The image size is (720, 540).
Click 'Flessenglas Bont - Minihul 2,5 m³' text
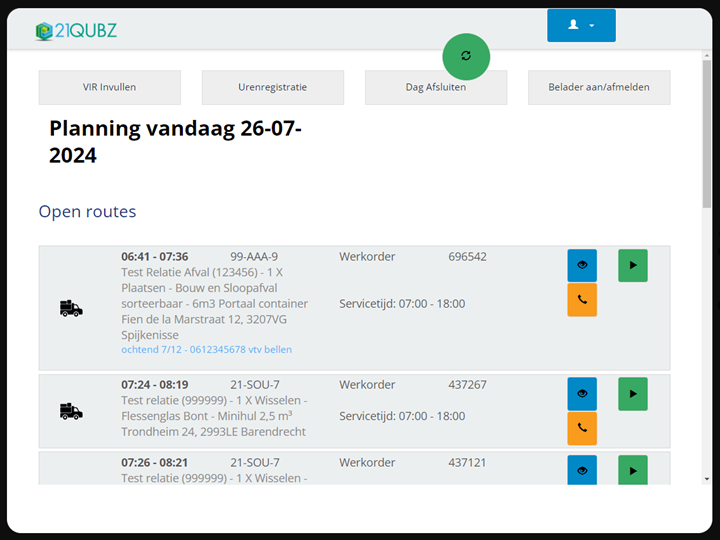207,416
